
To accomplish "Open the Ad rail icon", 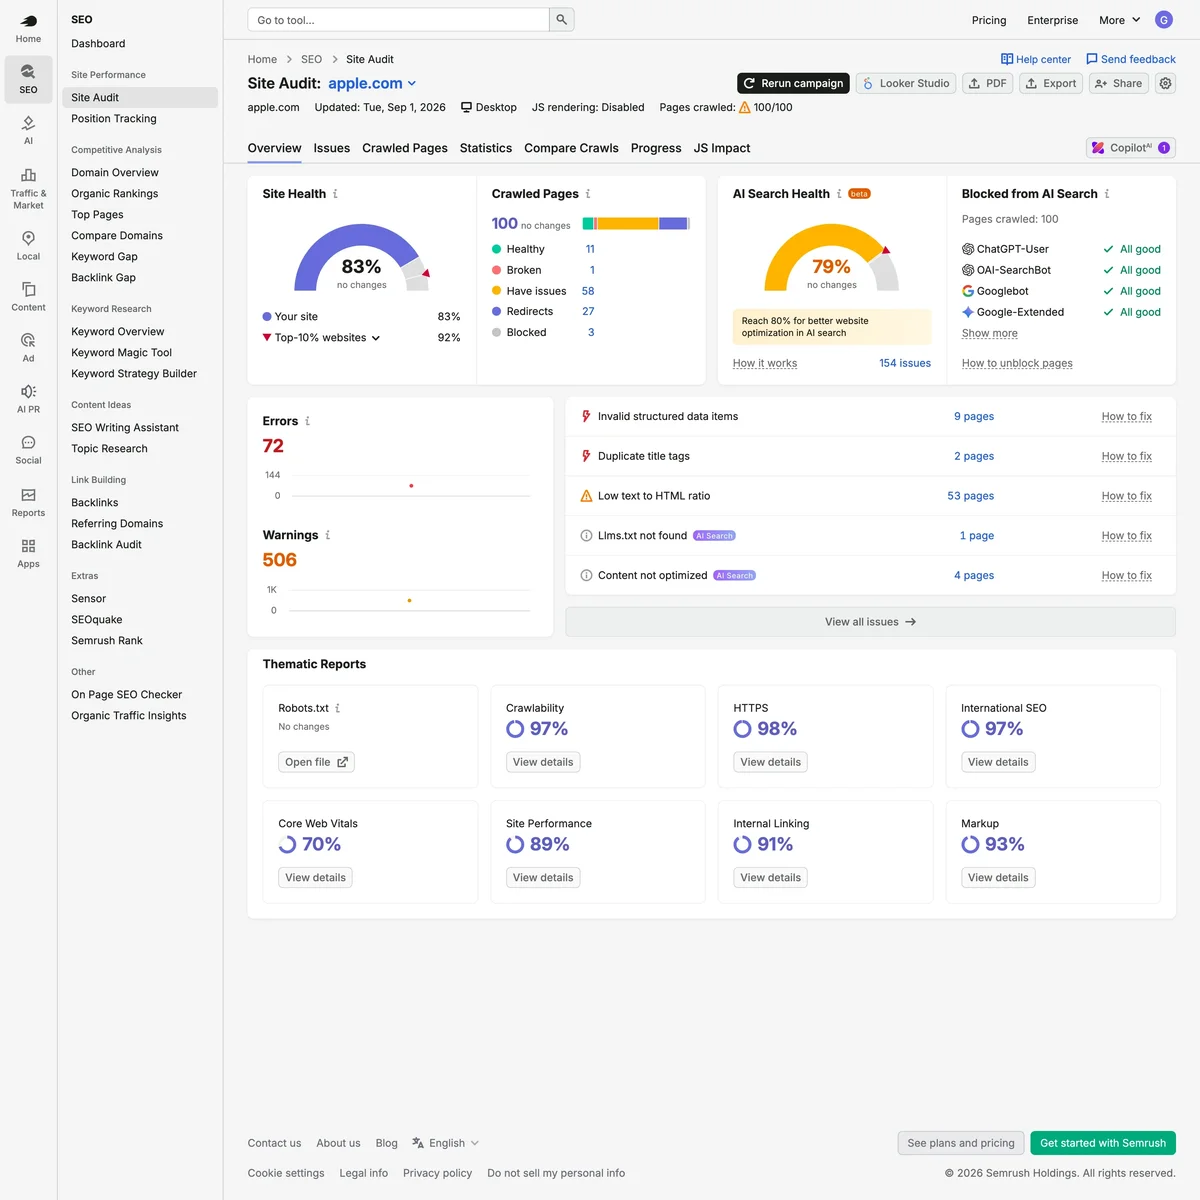I will (28, 347).
